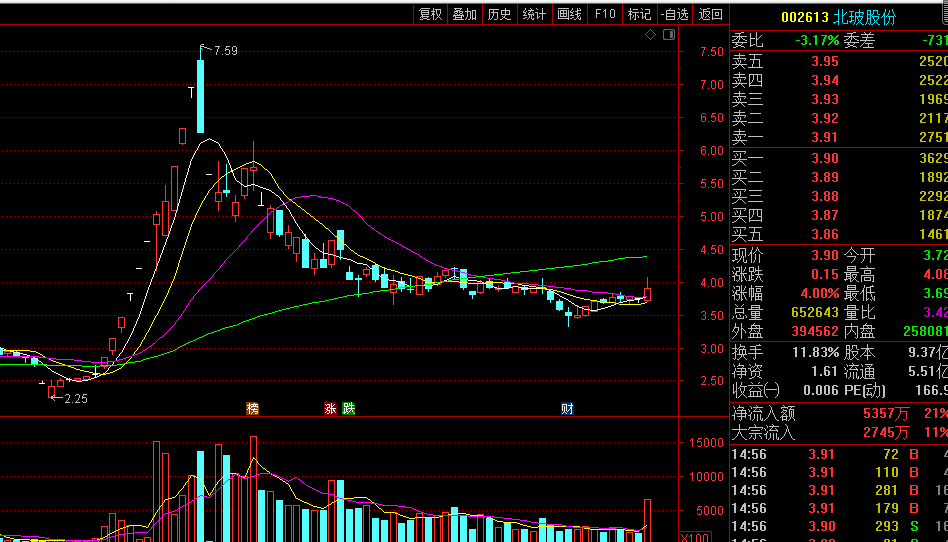This screenshot has width=948, height=542.
Task: Click the 最高 label
Action: coord(860,275)
